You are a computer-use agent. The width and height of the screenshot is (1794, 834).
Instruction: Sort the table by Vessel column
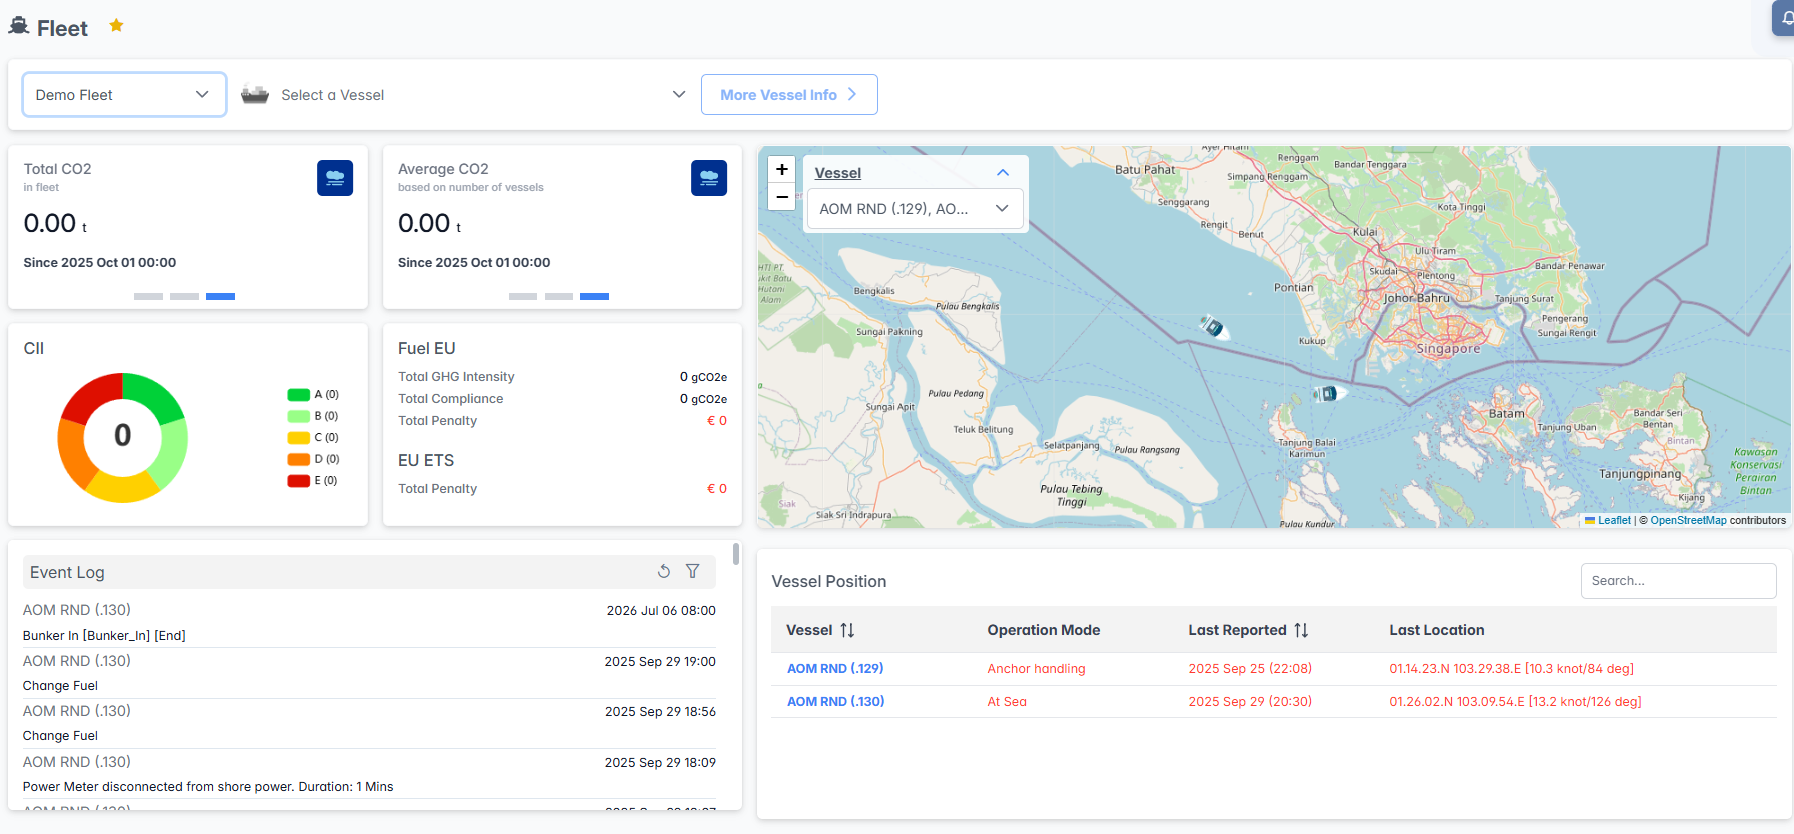pyautogui.click(x=847, y=630)
